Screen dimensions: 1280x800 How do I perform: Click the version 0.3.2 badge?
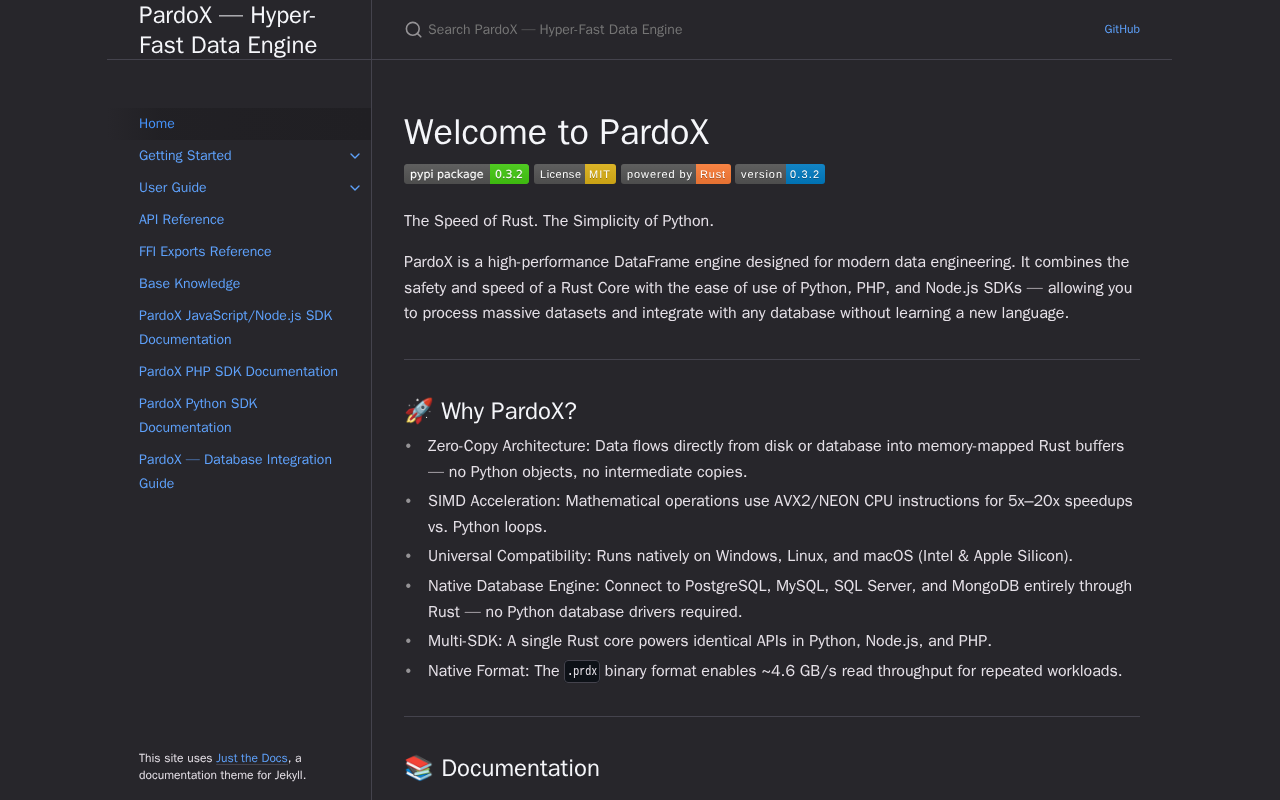[779, 174]
